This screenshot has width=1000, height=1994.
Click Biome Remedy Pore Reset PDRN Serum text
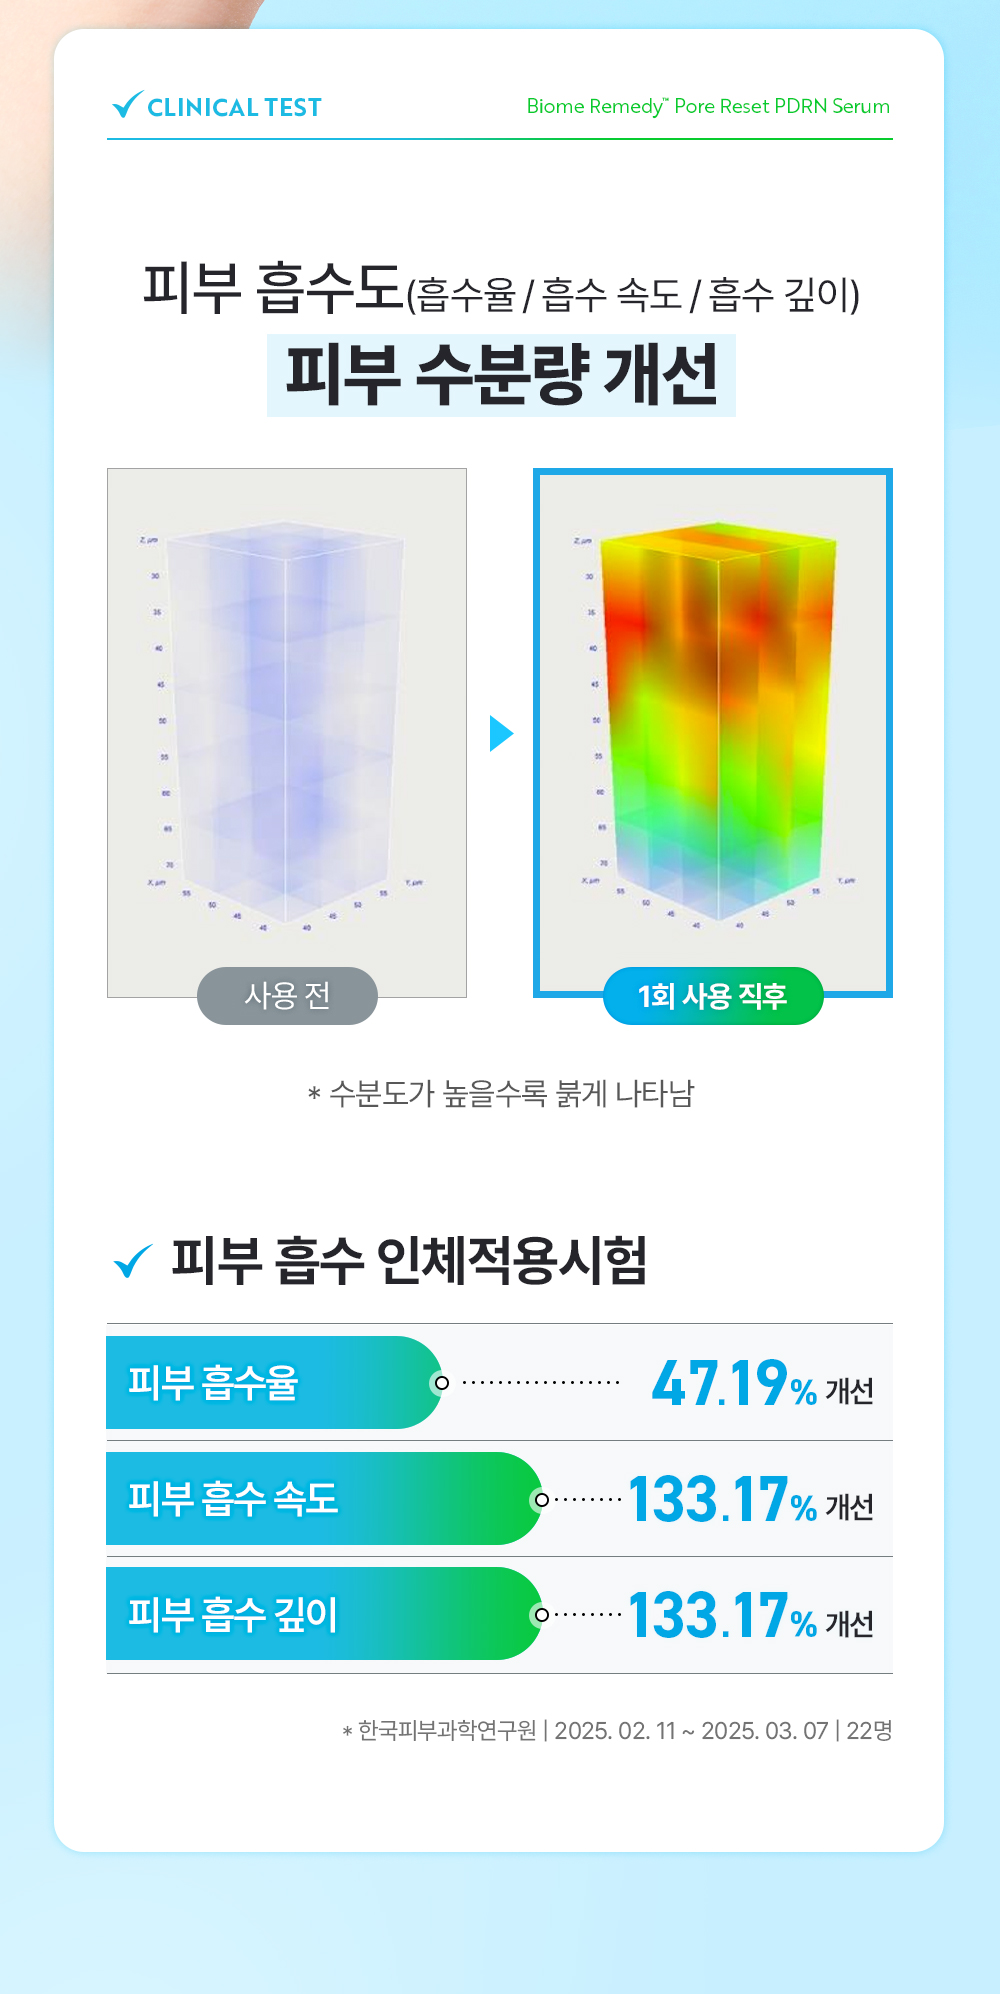[708, 106]
